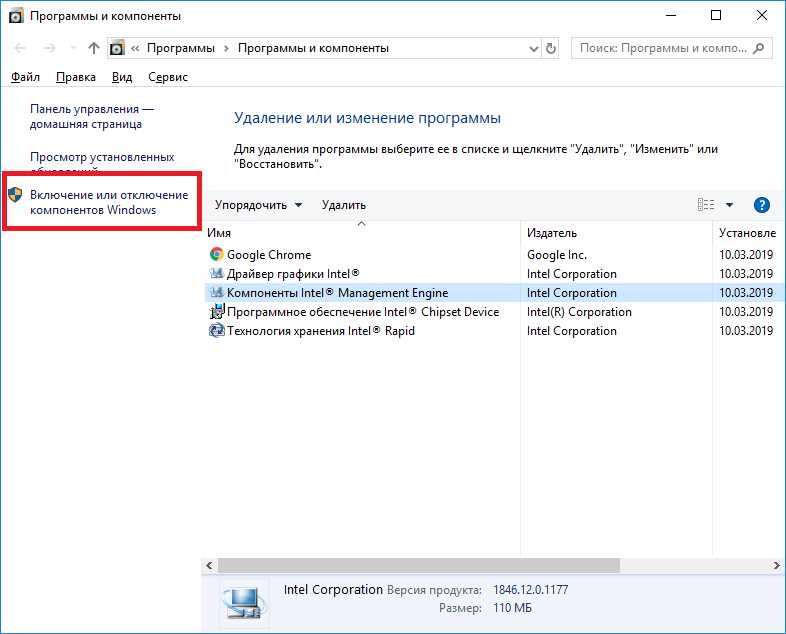The image size is (786, 634).
Task: Maximize the Программы и компоненты window
Action: 716,16
